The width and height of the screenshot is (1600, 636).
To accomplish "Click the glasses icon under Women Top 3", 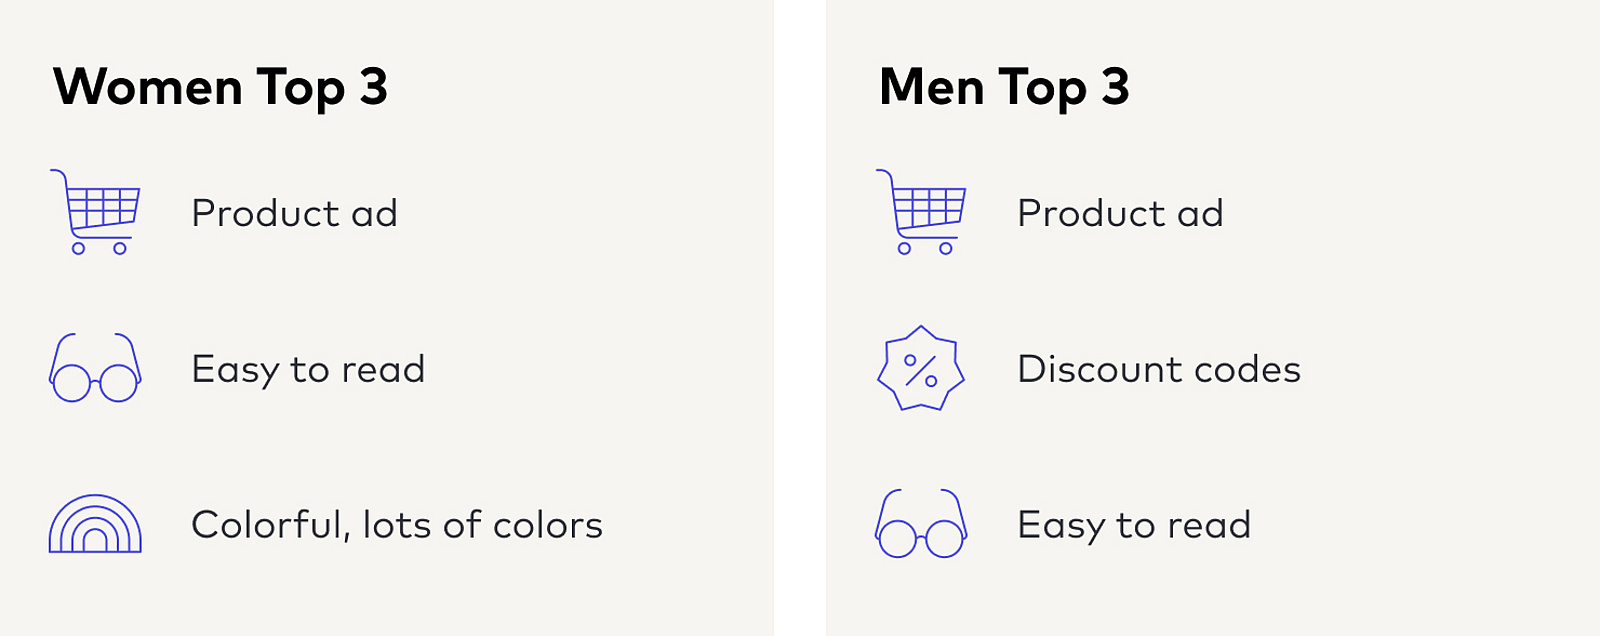I will click(x=95, y=368).
